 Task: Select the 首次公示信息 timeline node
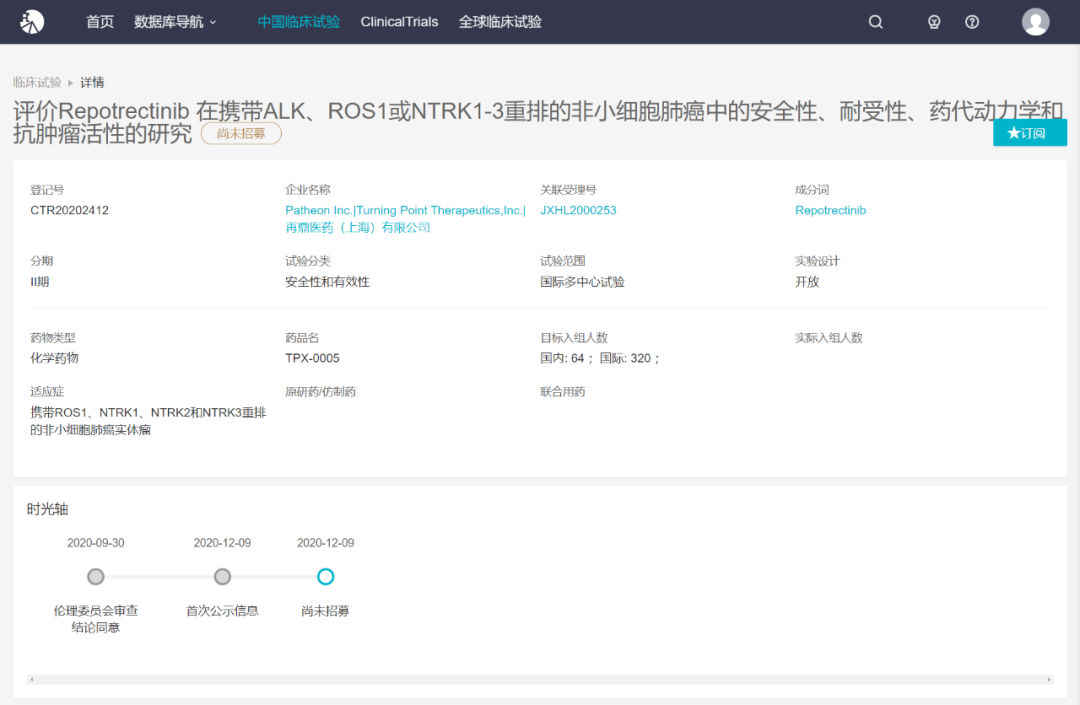tap(222, 576)
